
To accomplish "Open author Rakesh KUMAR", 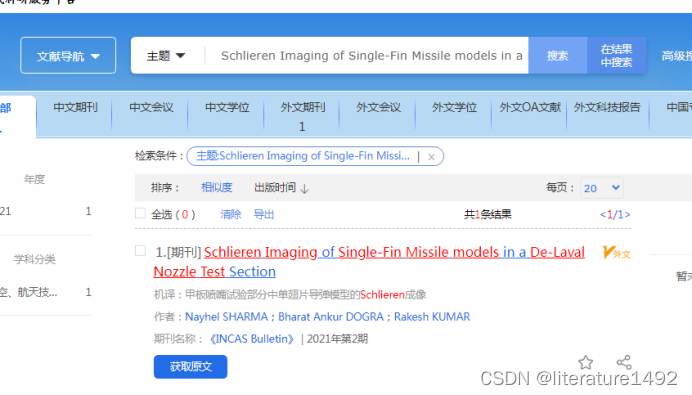I will [x=432, y=317].
